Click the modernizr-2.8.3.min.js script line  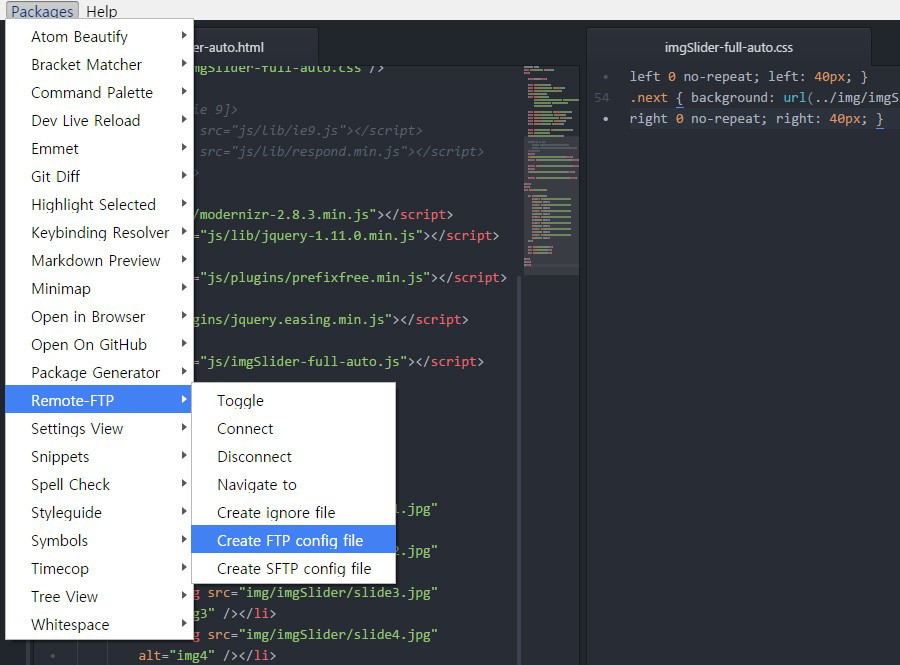[x=323, y=215]
